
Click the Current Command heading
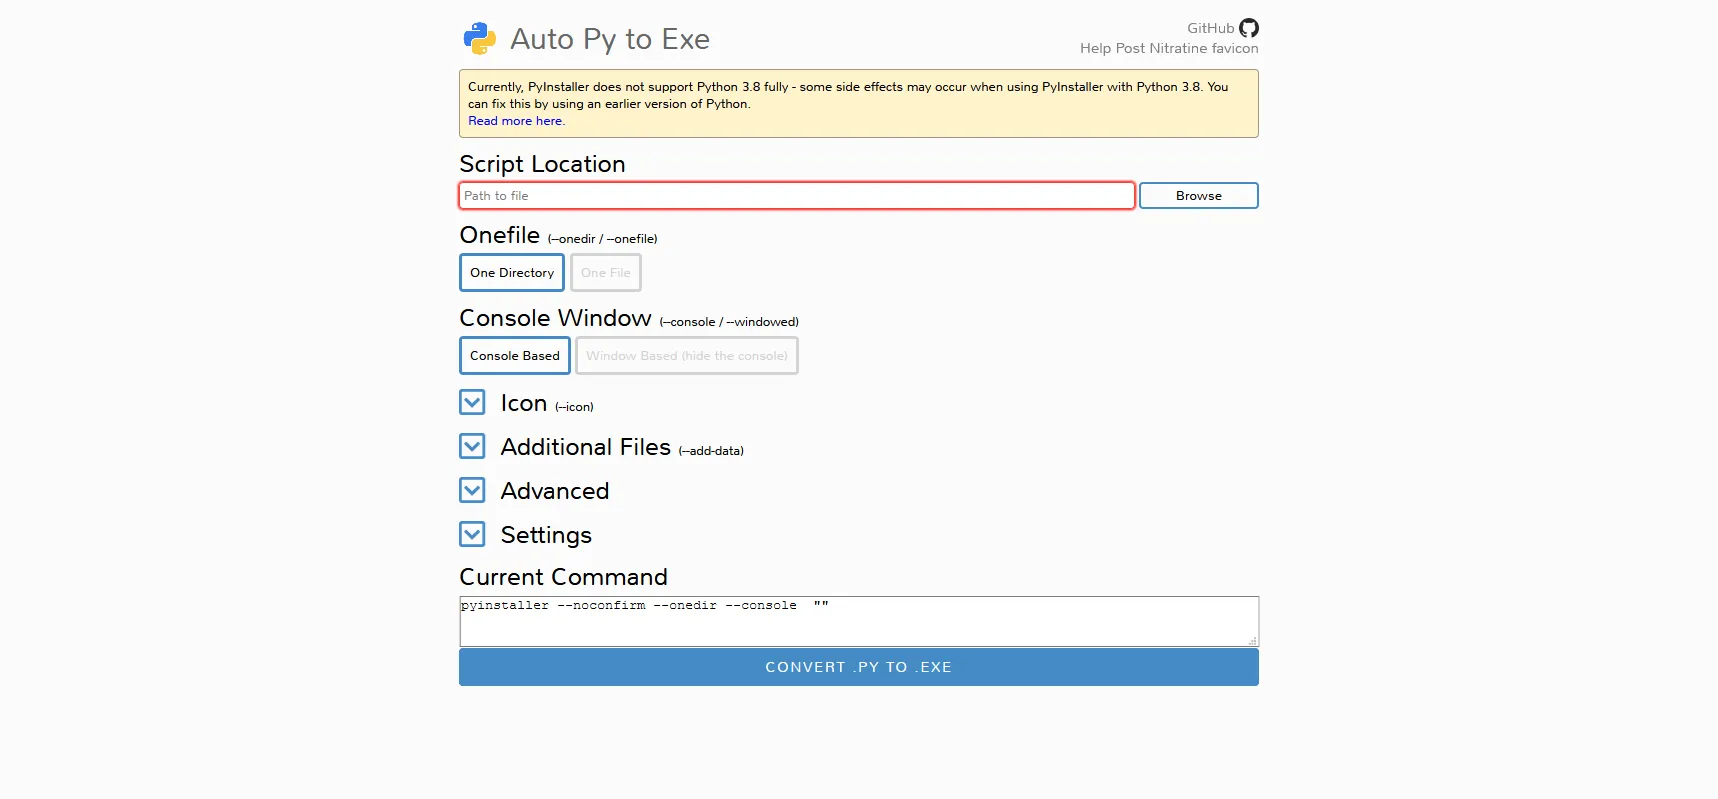point(563,577)
